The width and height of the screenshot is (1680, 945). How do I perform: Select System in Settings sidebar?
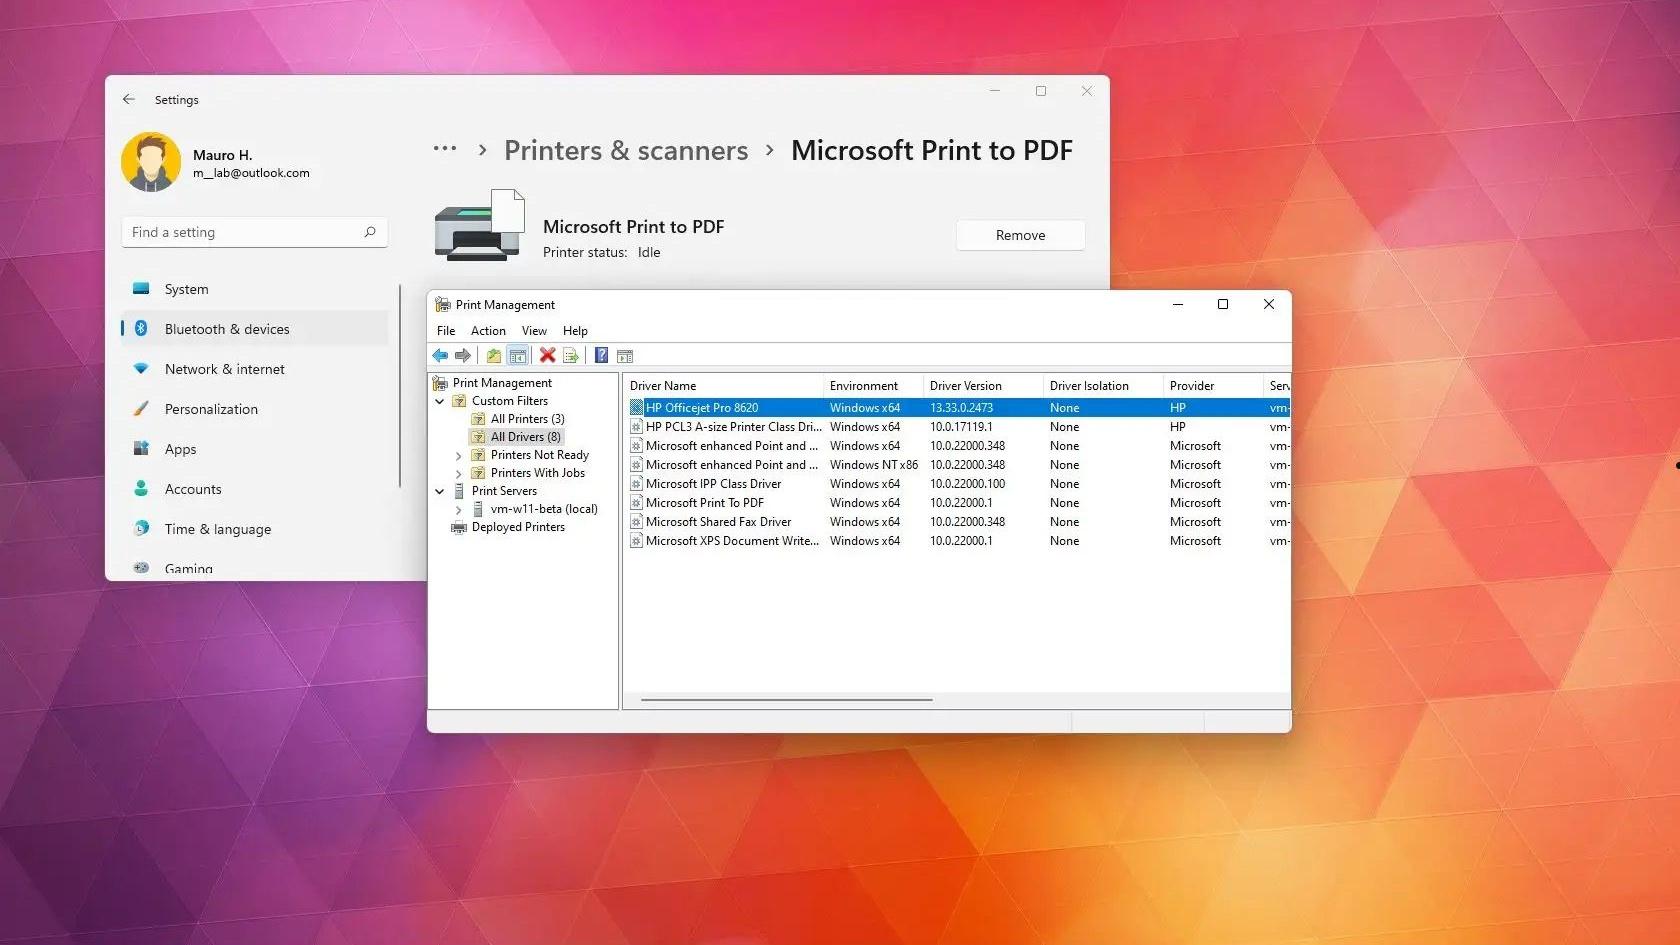coord(255,289)
